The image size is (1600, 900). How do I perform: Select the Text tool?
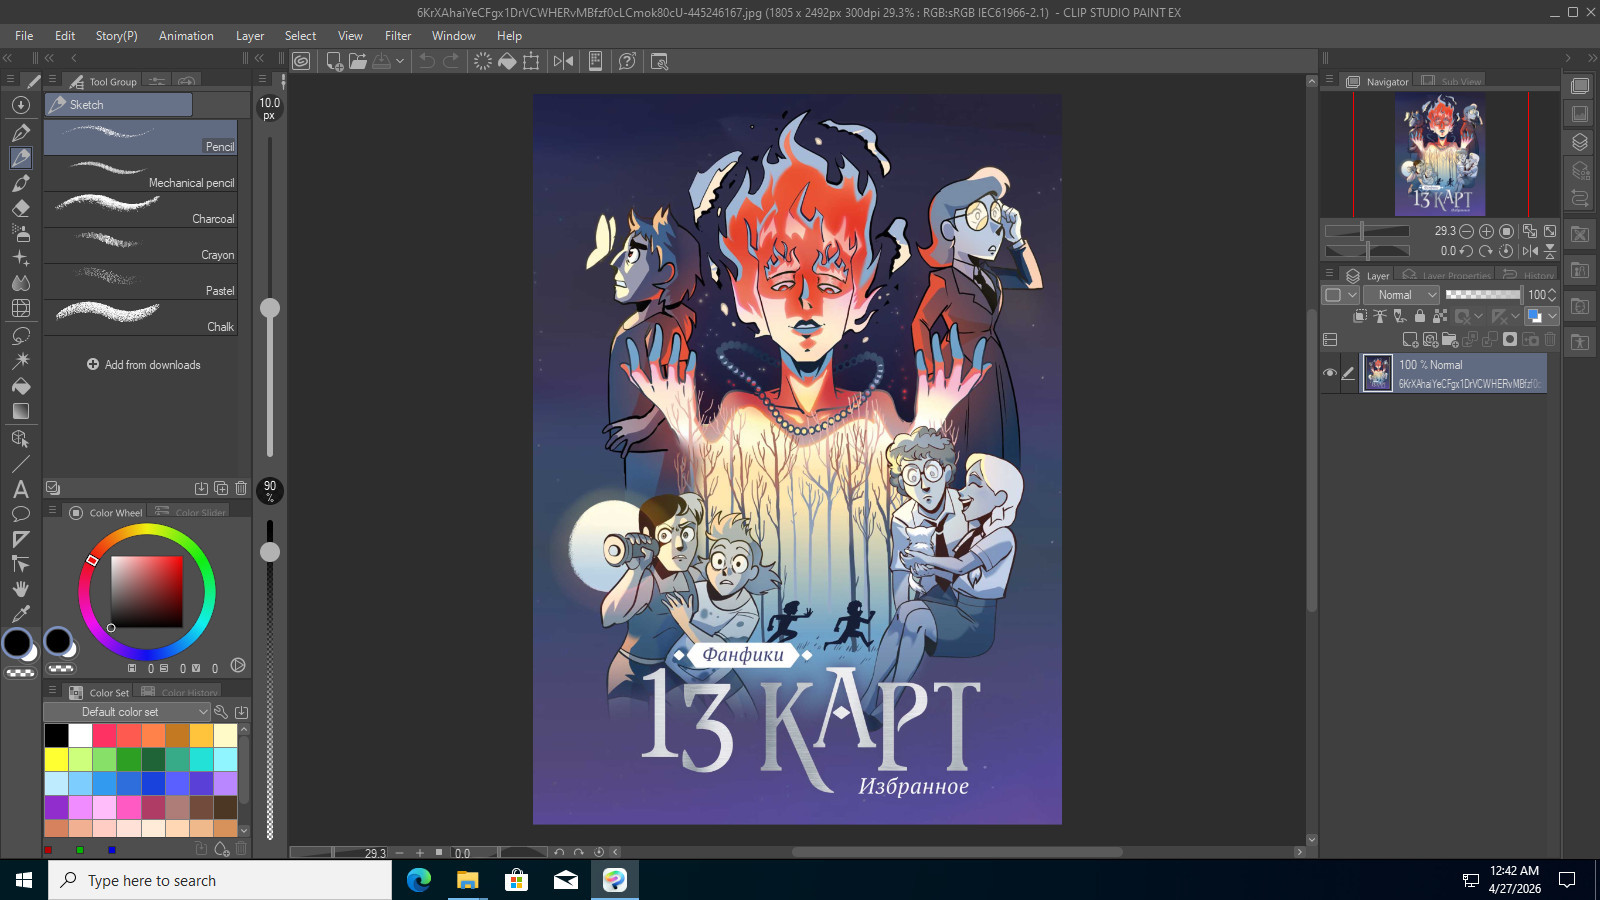pos(20,489)
